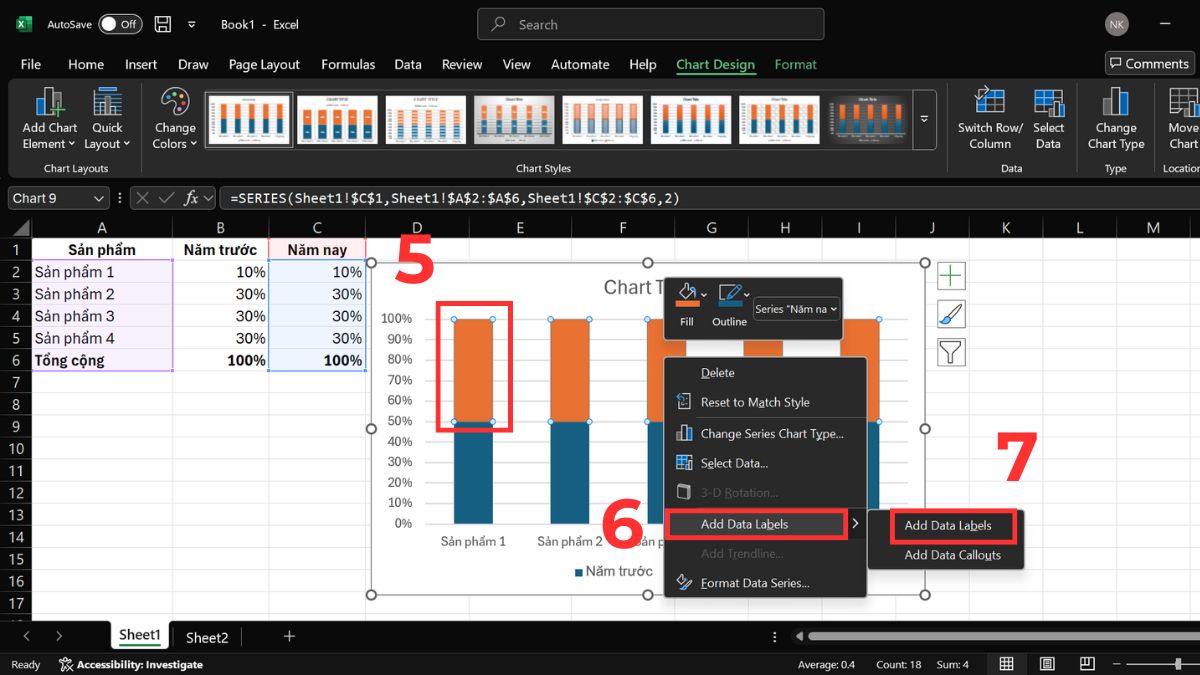The width and height of the screenshot is (1200, 675).
Task: Click the Comments button
Action: [x=1149, y=63]
